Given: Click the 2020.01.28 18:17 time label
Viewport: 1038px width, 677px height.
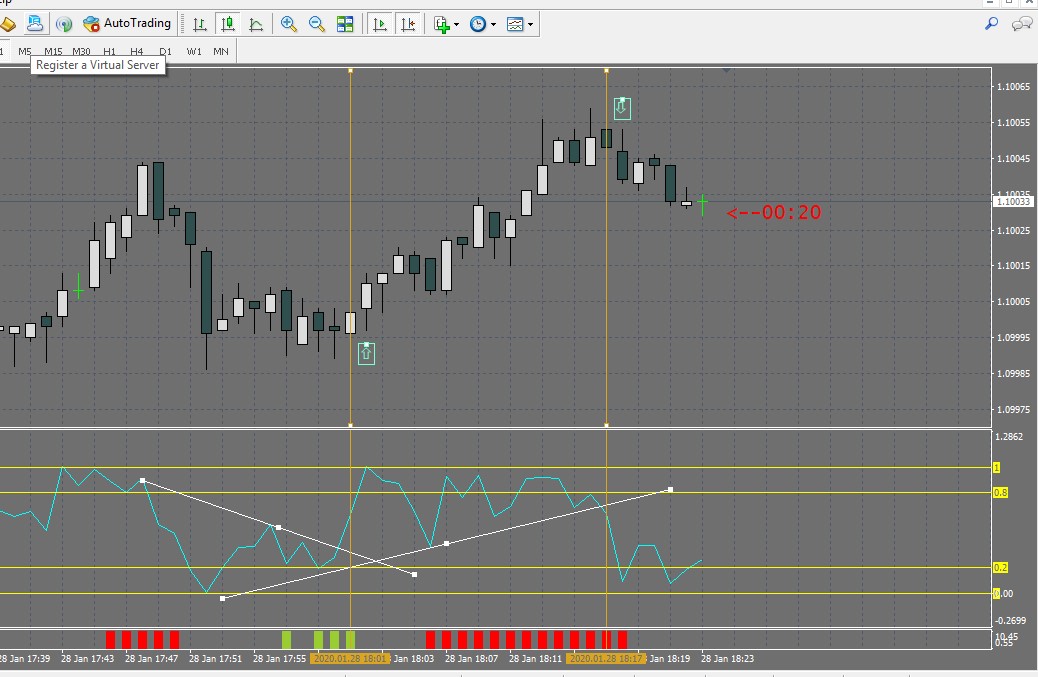Looking at the screenshot, I should (606, 658).
